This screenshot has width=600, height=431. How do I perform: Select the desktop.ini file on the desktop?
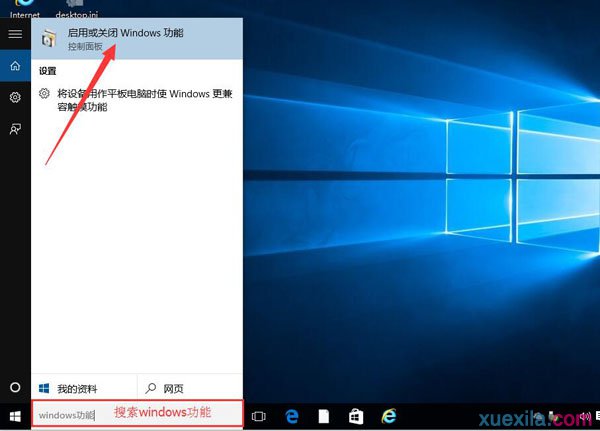(77, 10)
